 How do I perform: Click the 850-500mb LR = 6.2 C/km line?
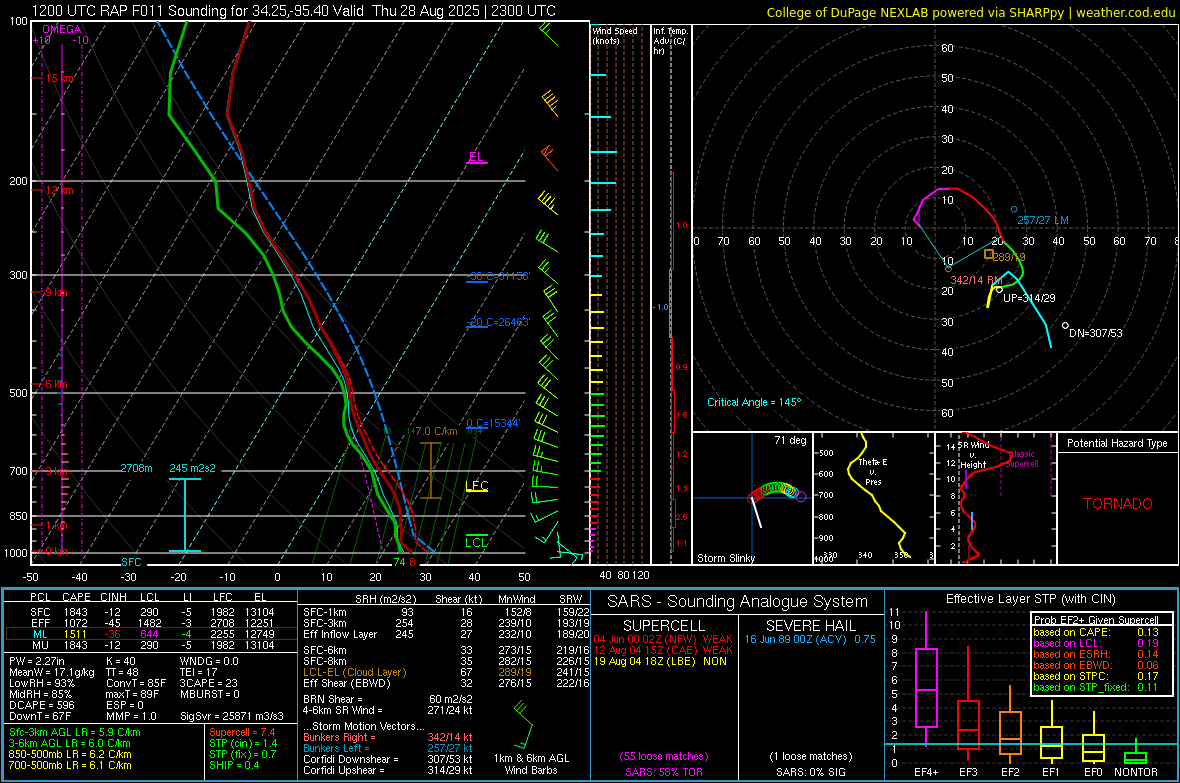tap(70, 754)
